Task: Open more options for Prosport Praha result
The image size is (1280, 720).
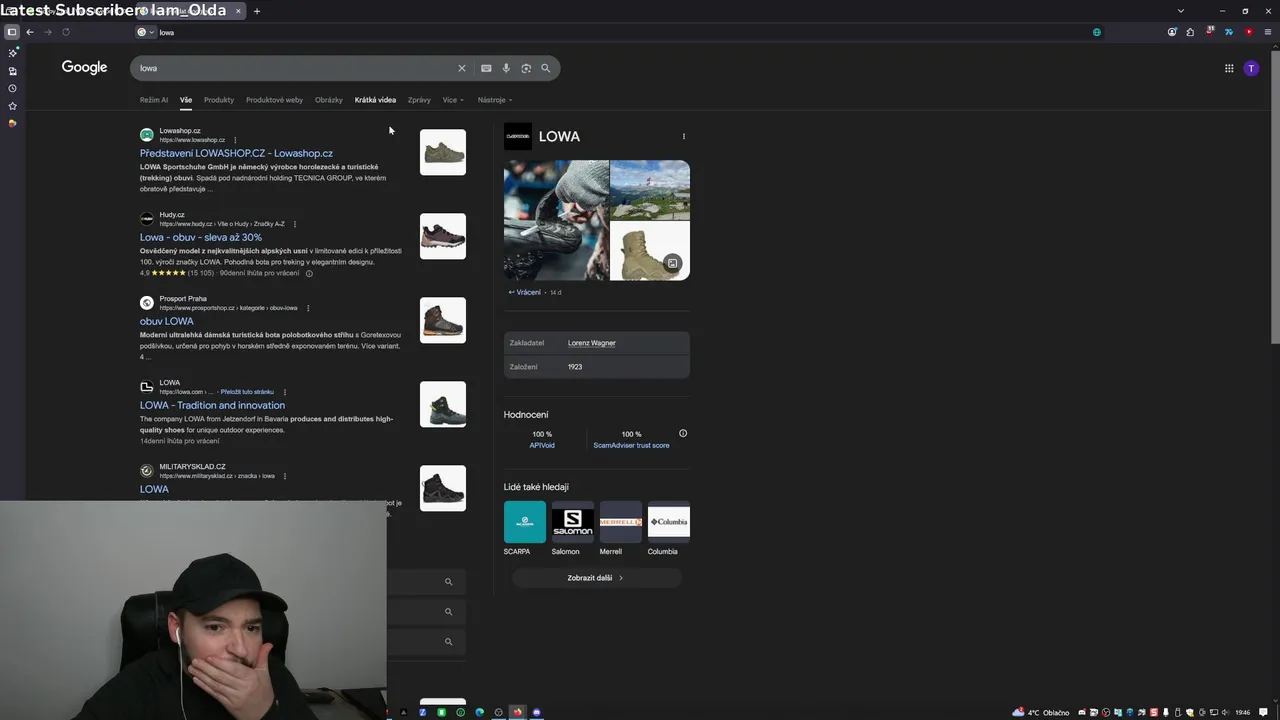Action: tap(308, 308)
